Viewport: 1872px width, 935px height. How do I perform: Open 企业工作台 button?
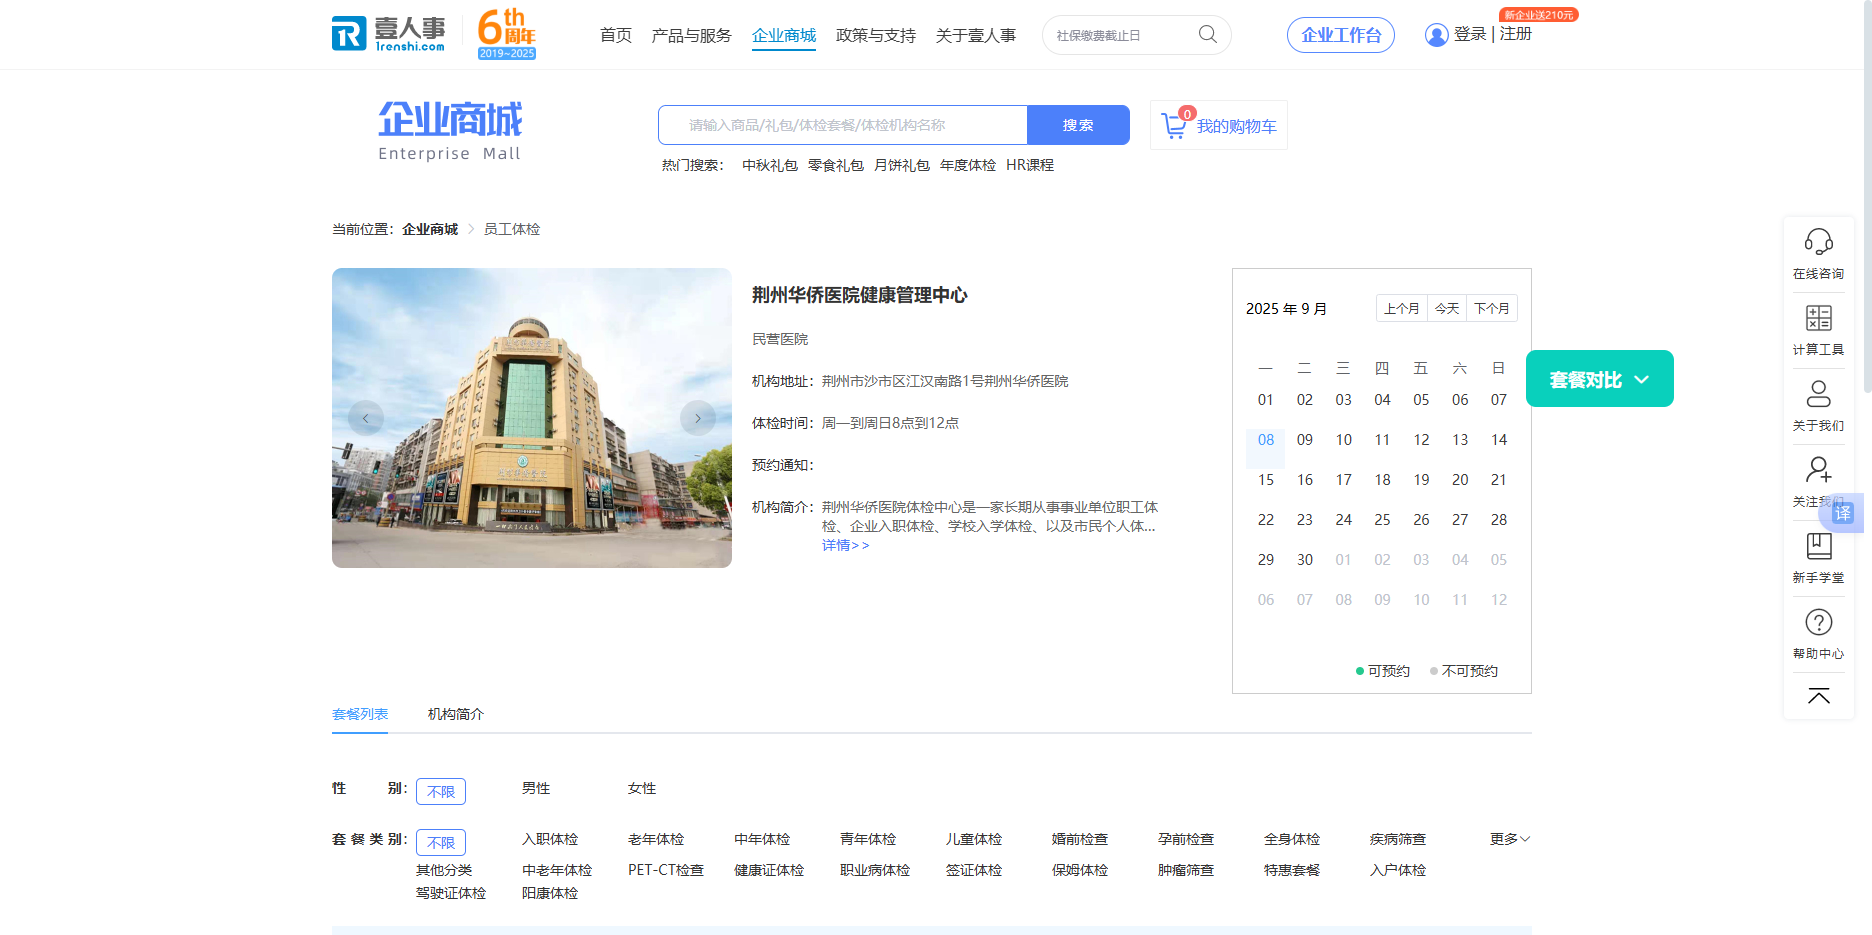(1341, 35)
